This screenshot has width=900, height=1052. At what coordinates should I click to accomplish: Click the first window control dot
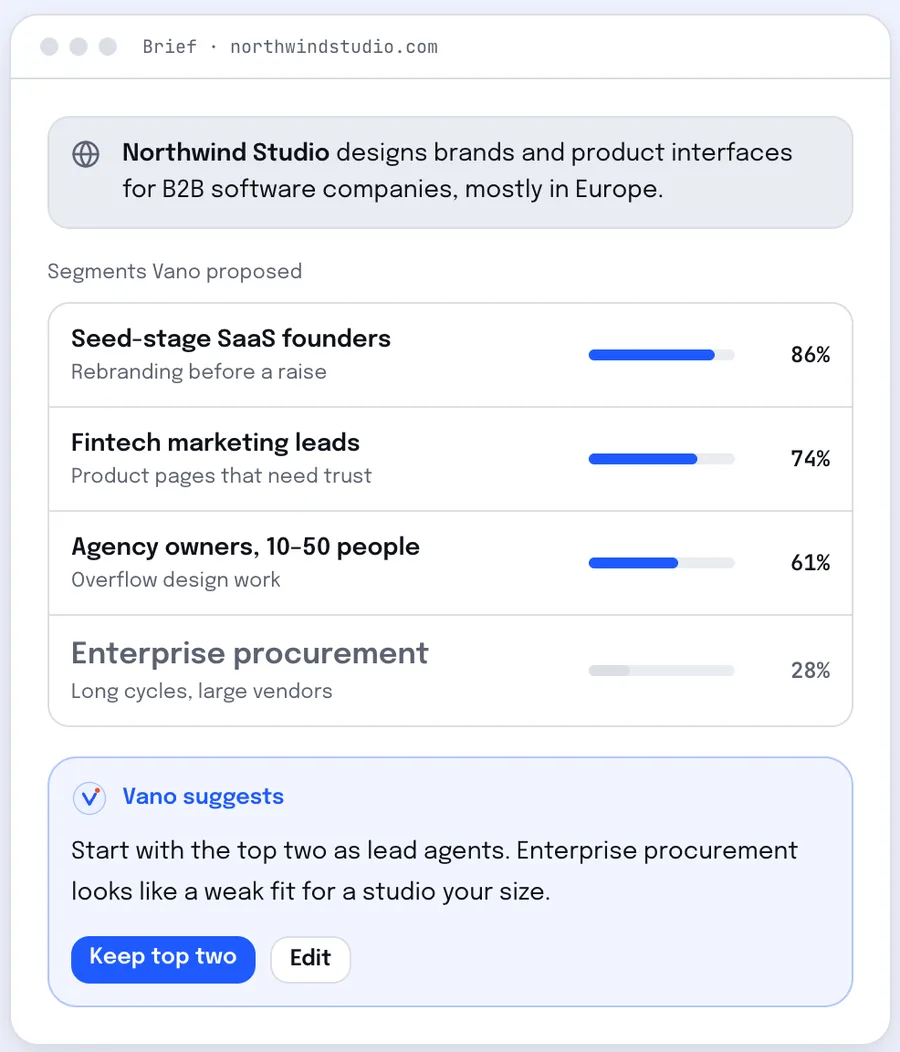(49, 47)
